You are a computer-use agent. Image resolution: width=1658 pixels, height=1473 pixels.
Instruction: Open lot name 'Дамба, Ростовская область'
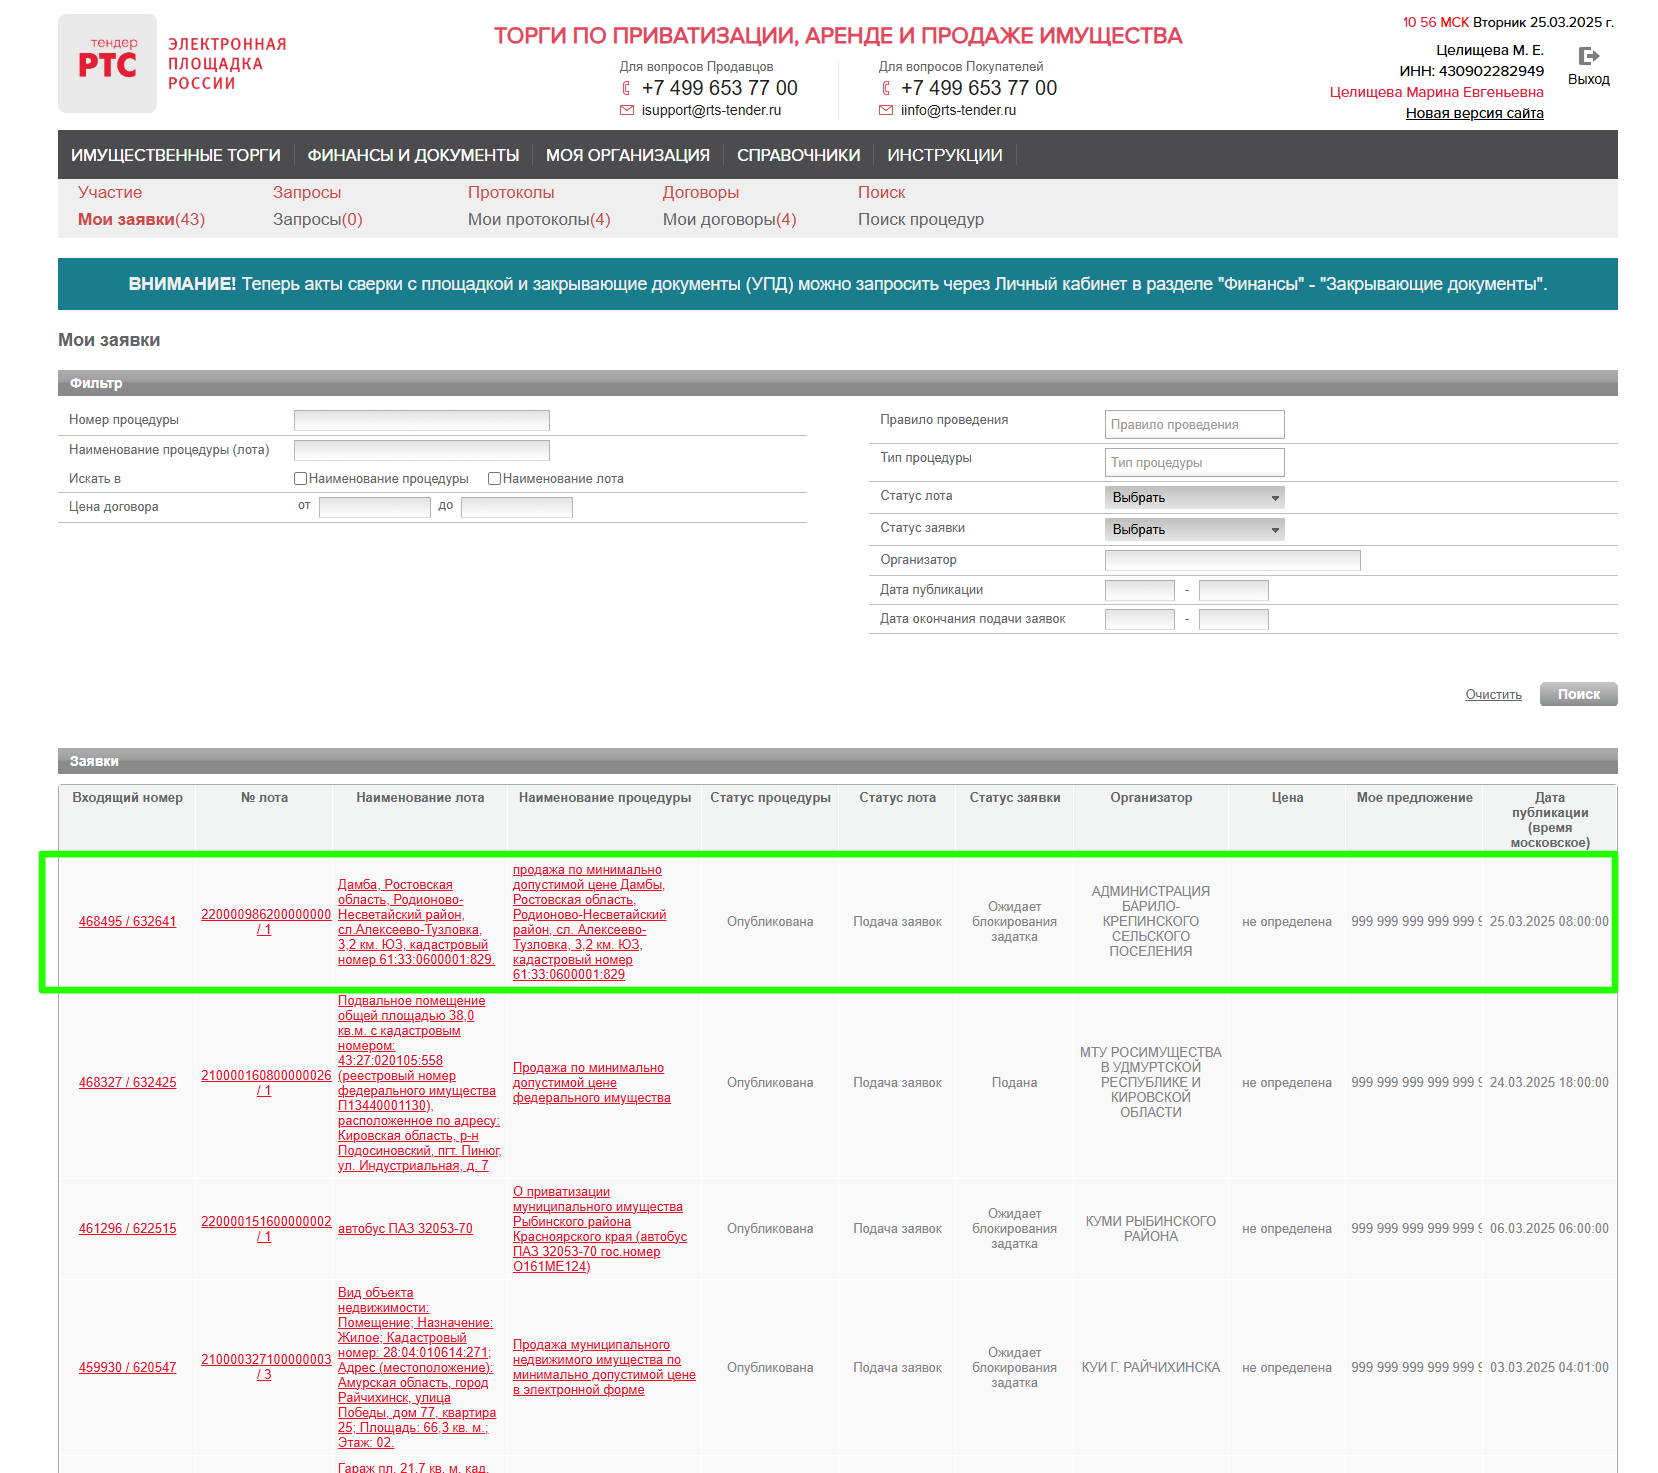(x=416, y=922)
